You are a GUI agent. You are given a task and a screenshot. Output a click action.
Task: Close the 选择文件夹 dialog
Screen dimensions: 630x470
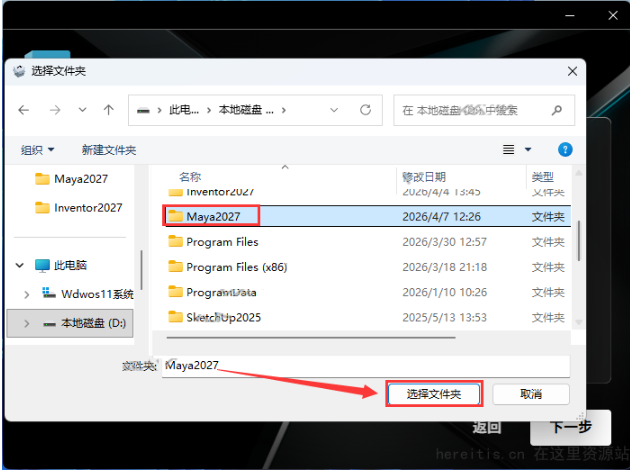[x=572, y=72]
